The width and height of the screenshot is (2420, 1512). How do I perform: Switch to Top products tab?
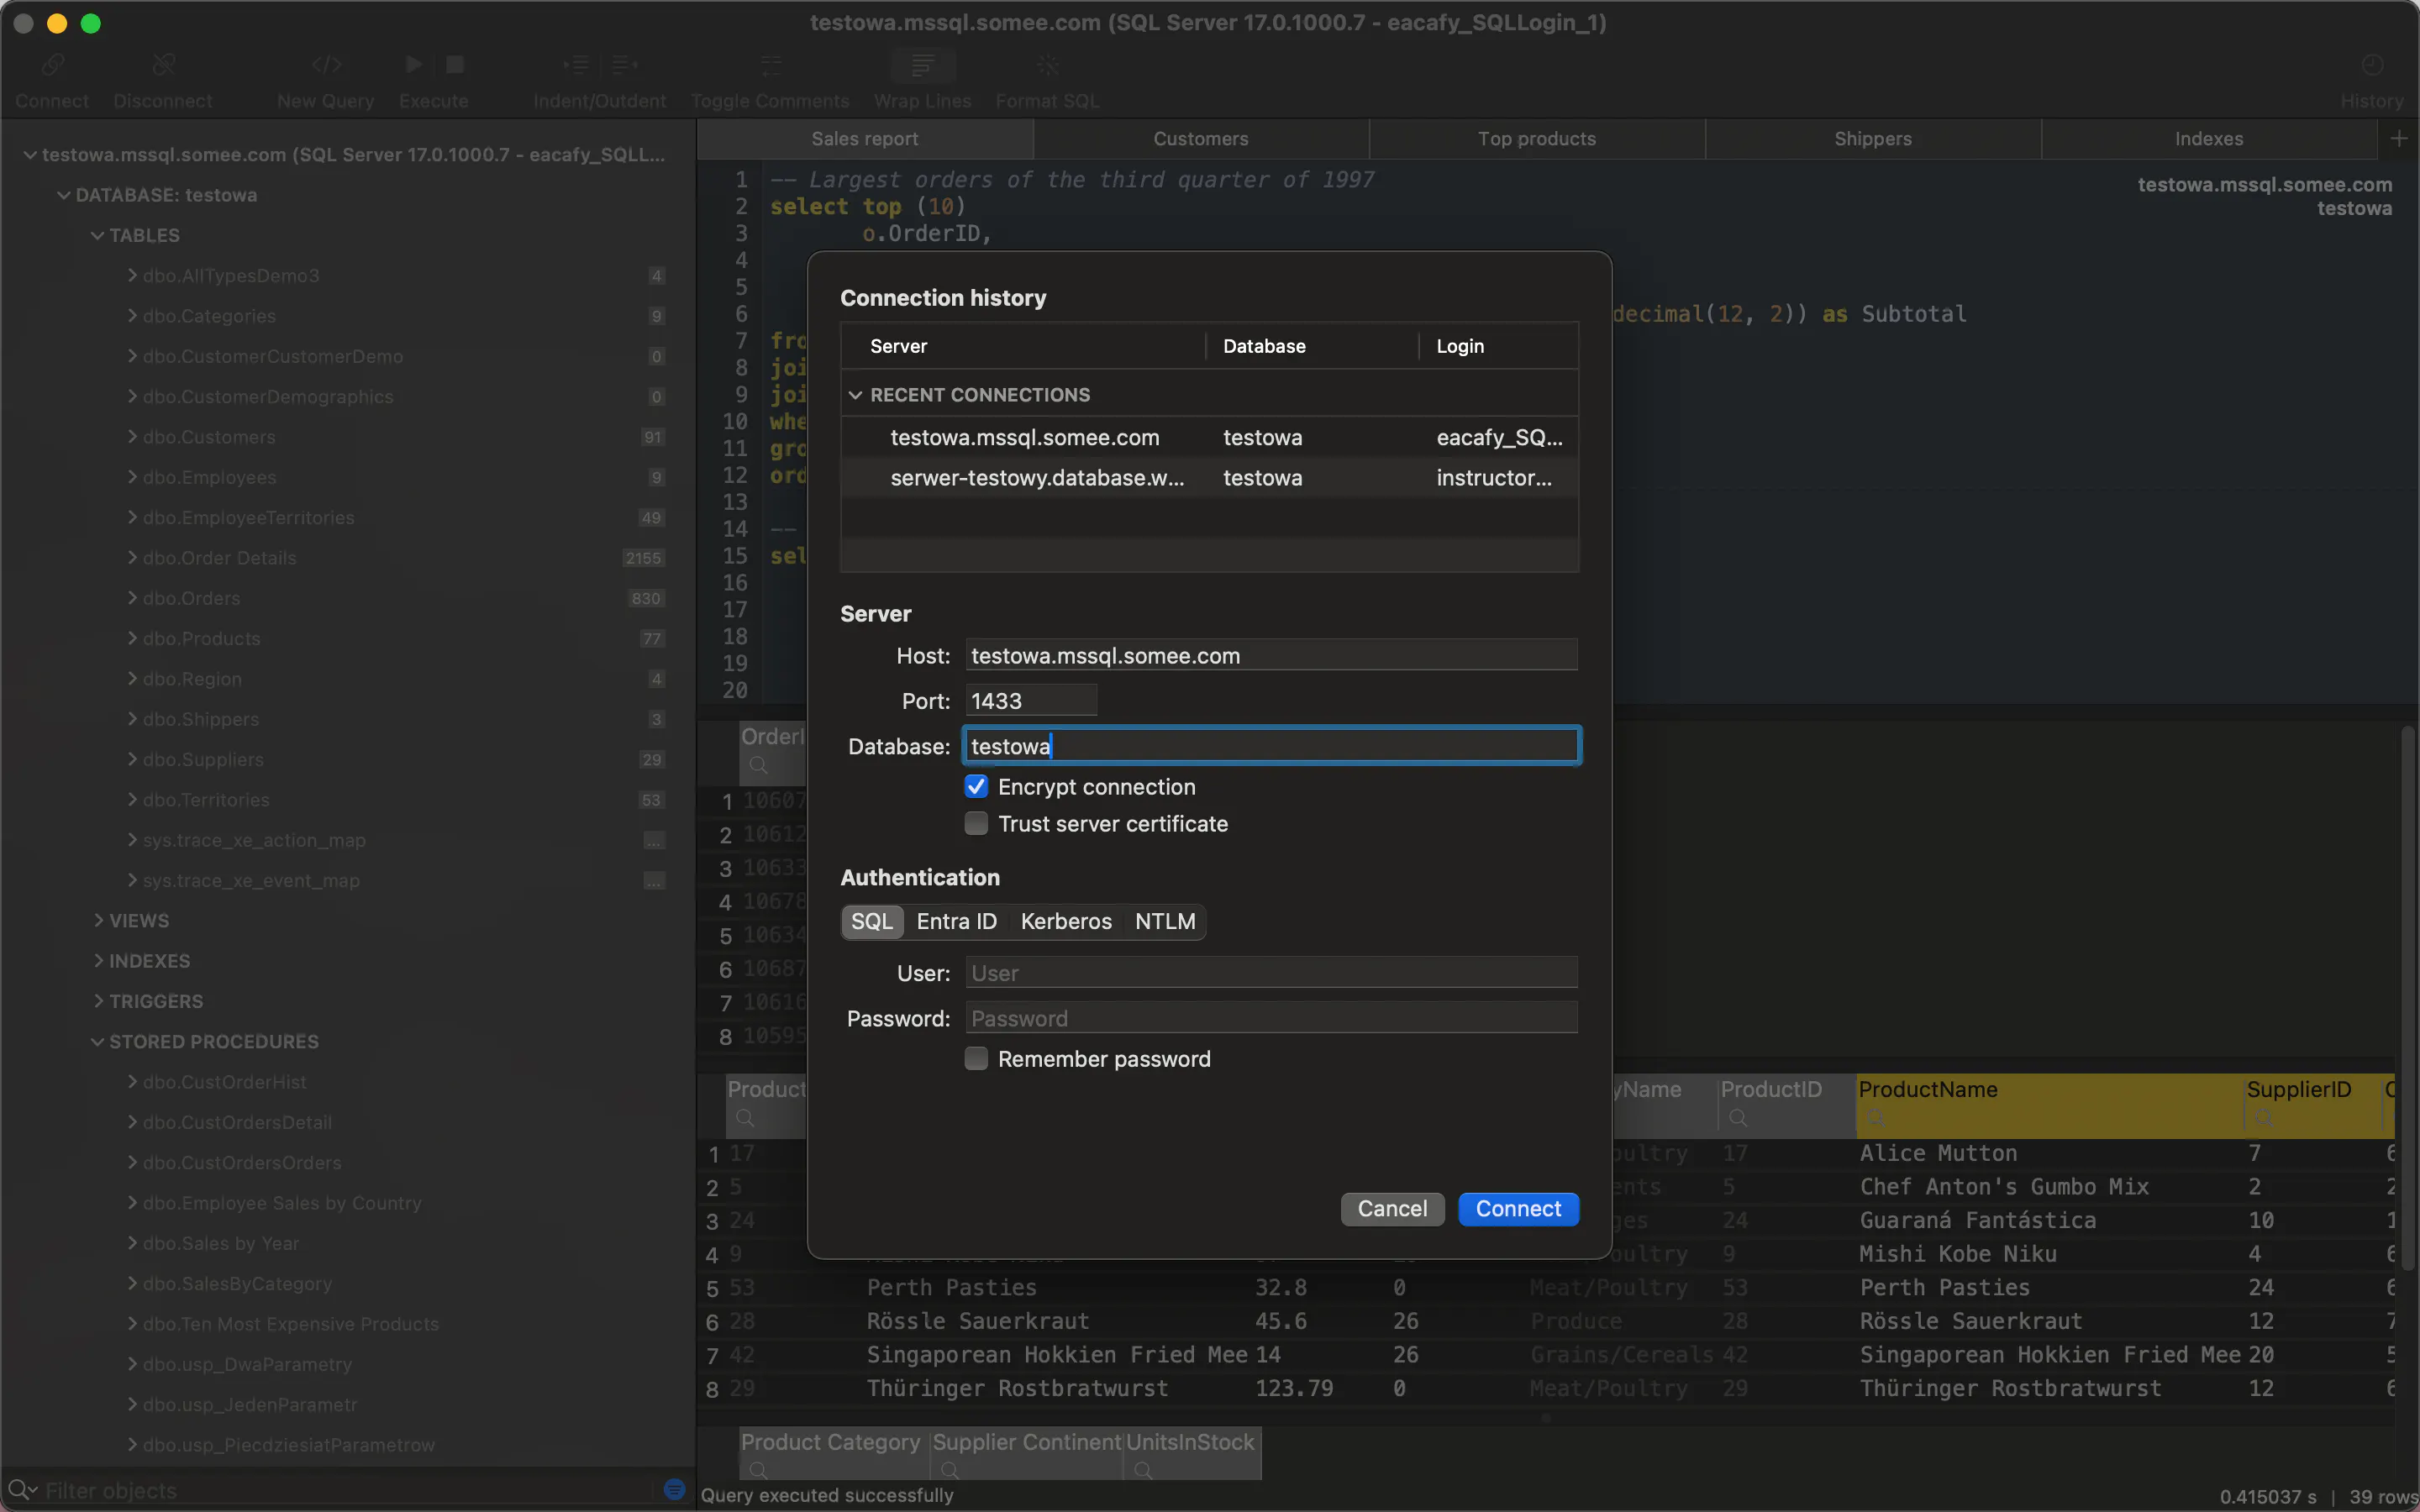pyautogui.click(x=1537, y=139)
